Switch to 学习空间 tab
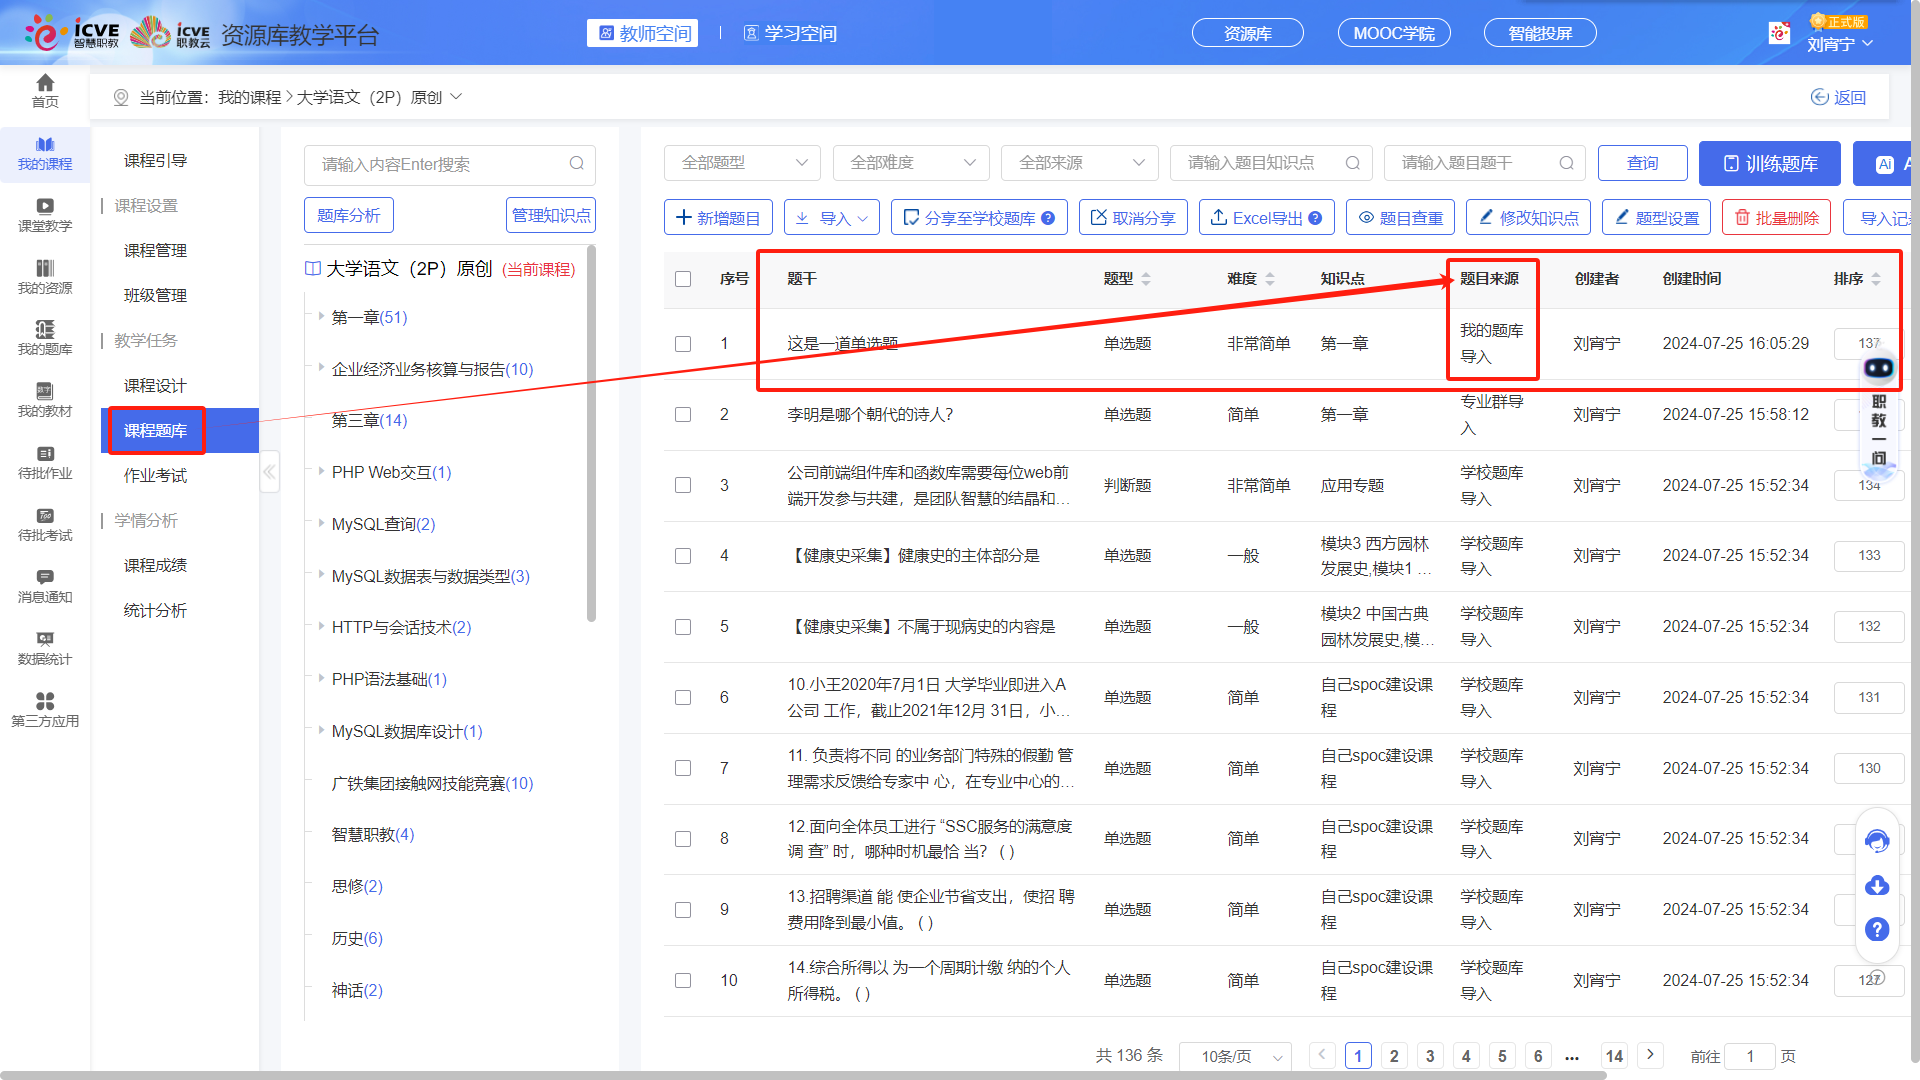The height and width of the screenshot is (1080, 1920). coord(790,33)
